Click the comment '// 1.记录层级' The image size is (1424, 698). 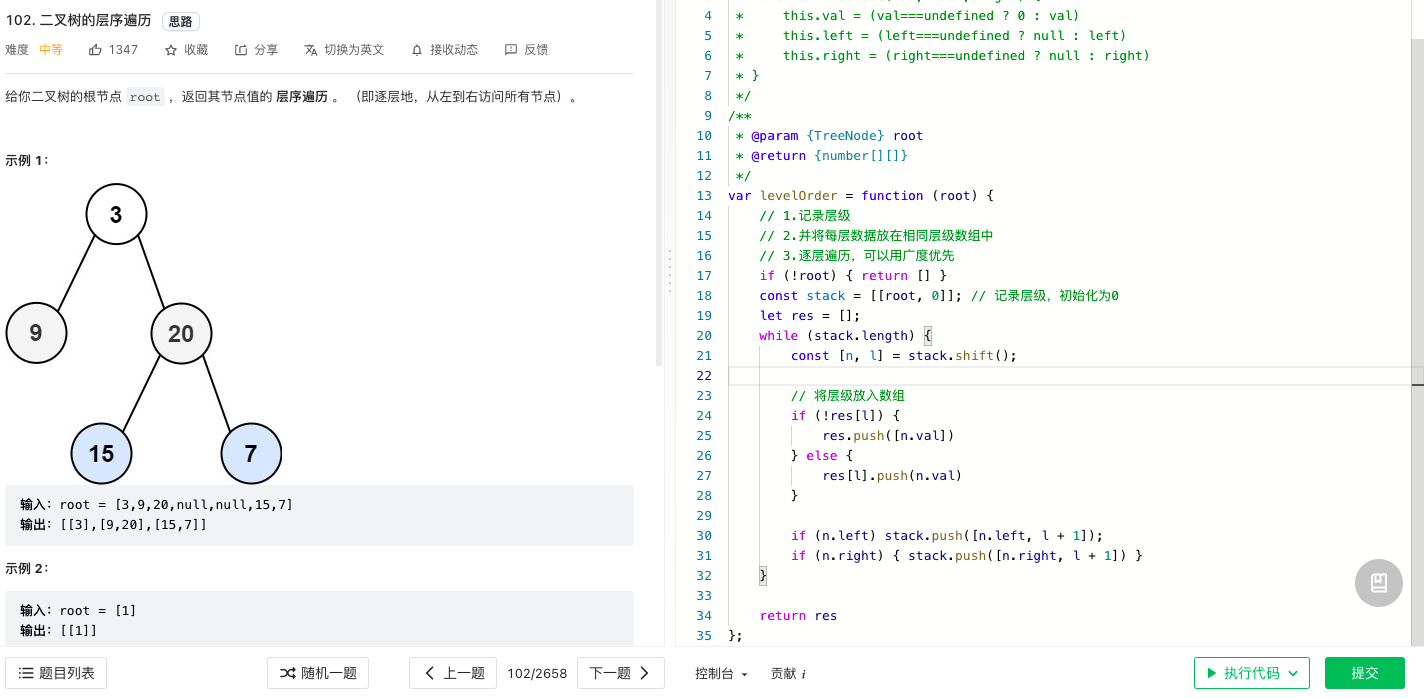click(805, 216)
